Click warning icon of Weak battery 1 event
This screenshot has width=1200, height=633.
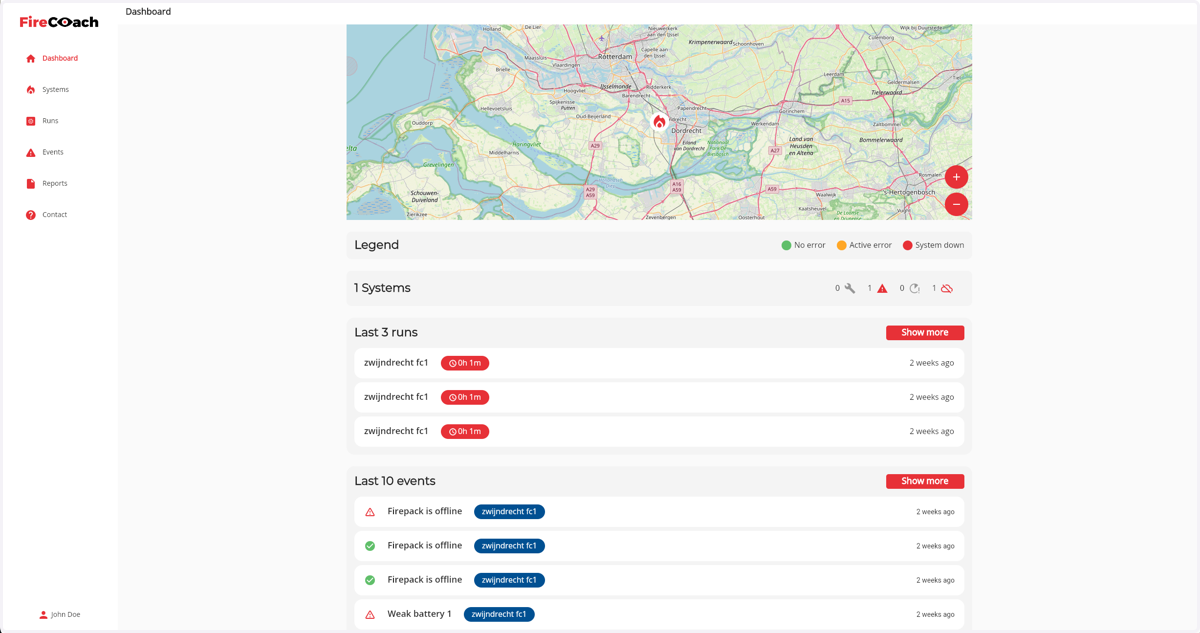370,615
